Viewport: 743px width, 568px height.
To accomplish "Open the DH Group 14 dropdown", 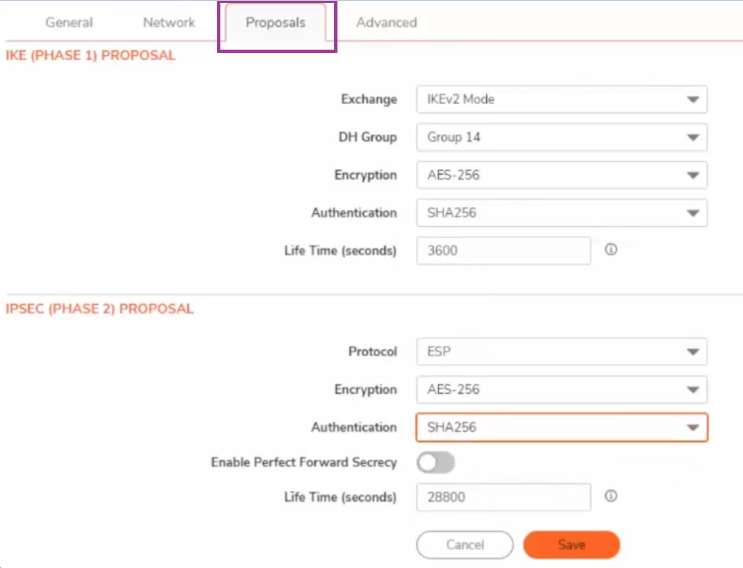I will [x=562, y=137].
